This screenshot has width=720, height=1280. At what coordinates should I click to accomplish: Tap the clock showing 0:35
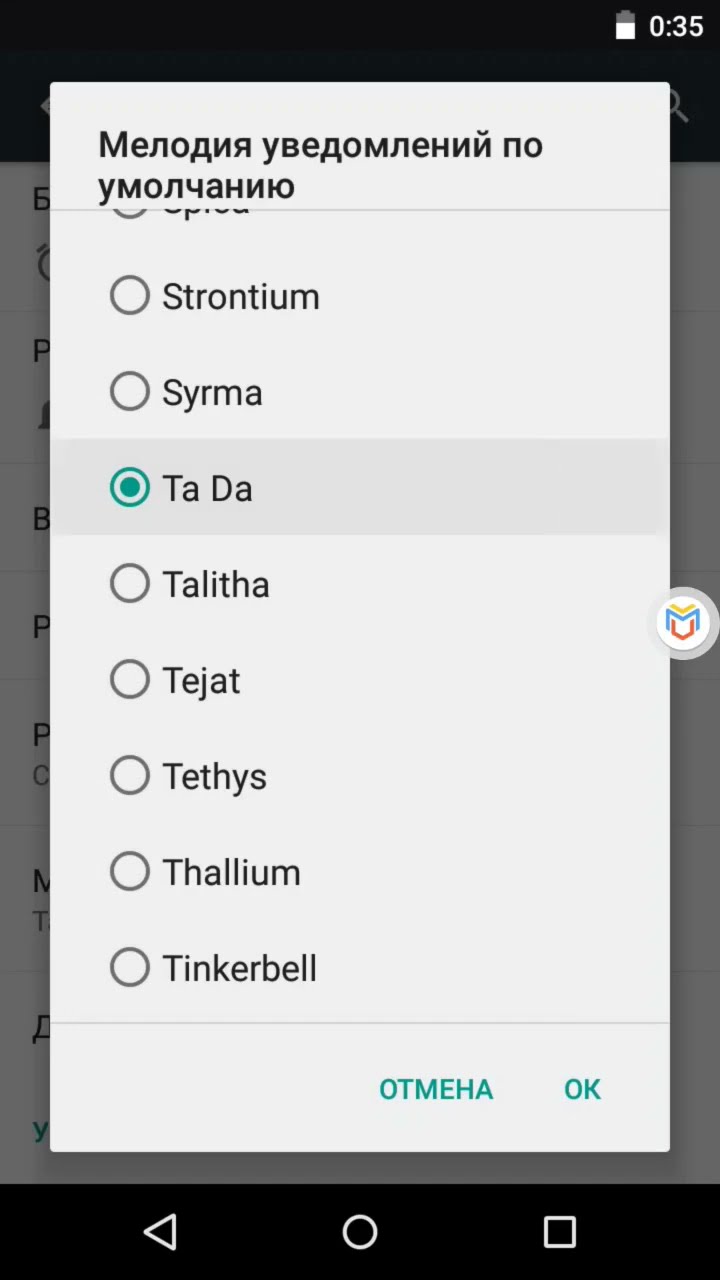click(676, 26)
